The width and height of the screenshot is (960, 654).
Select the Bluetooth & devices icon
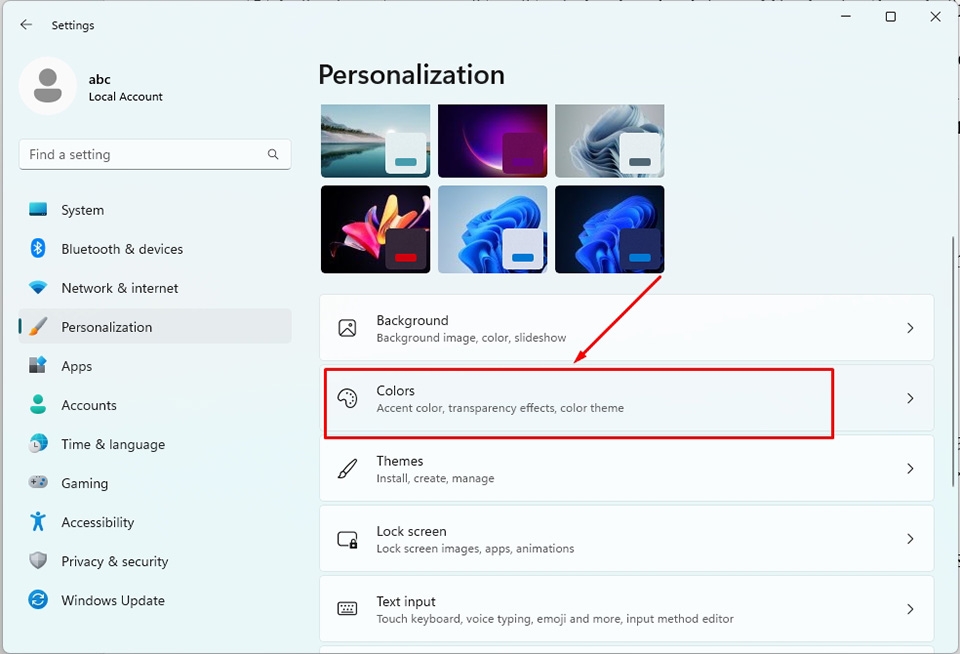click(37, 249)
